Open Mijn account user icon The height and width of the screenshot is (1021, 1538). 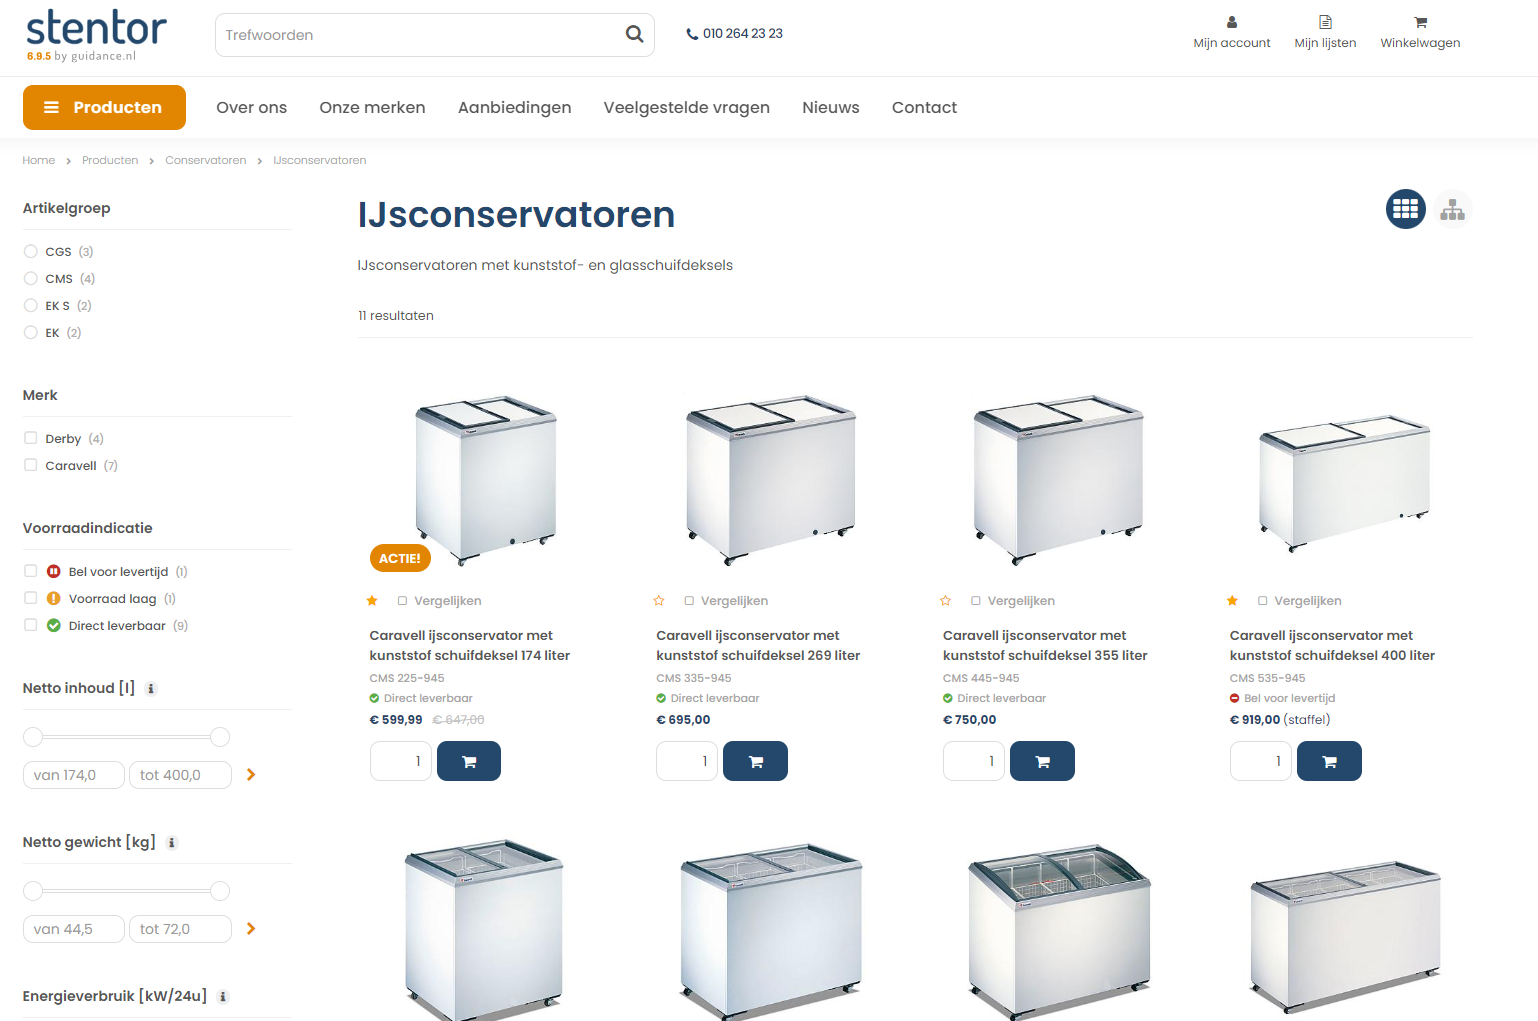click(1231, 22)
